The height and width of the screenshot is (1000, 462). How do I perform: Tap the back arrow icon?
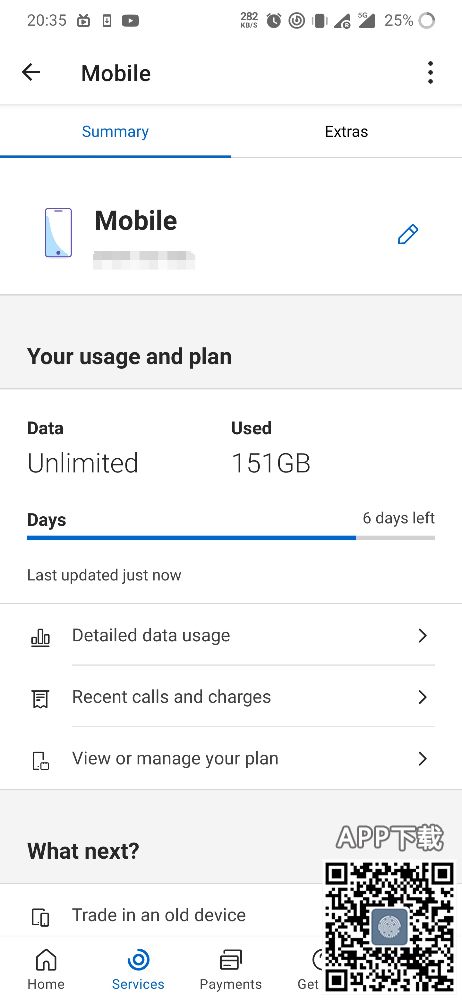[31, 73]
